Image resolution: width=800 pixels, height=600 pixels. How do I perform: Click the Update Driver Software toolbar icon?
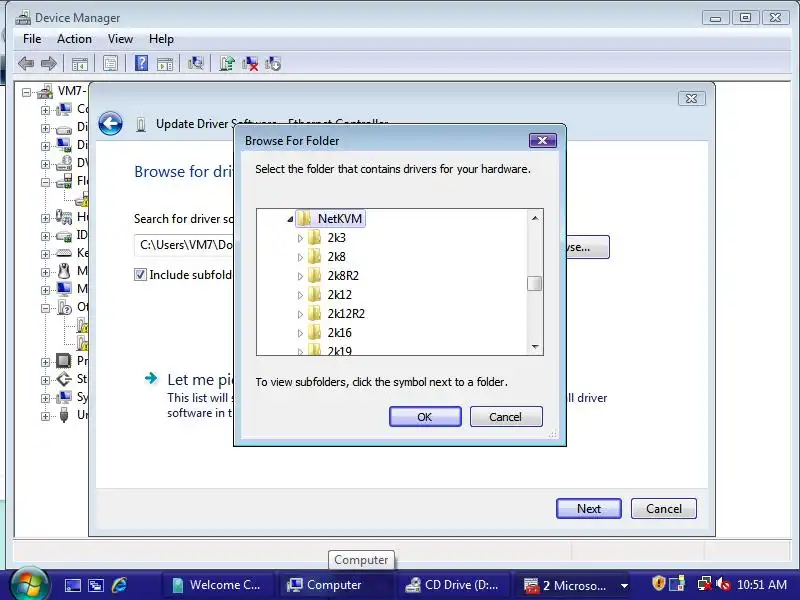point(227,64)
